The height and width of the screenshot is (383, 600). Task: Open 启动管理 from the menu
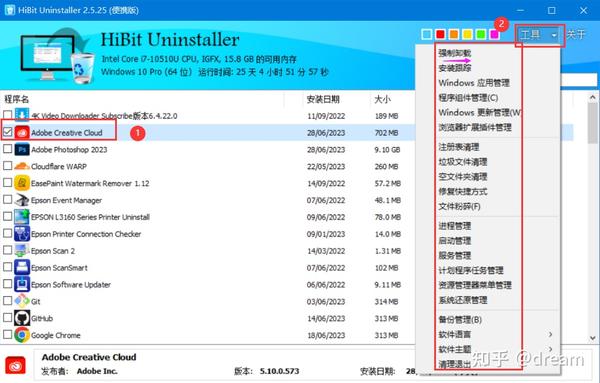455,241
